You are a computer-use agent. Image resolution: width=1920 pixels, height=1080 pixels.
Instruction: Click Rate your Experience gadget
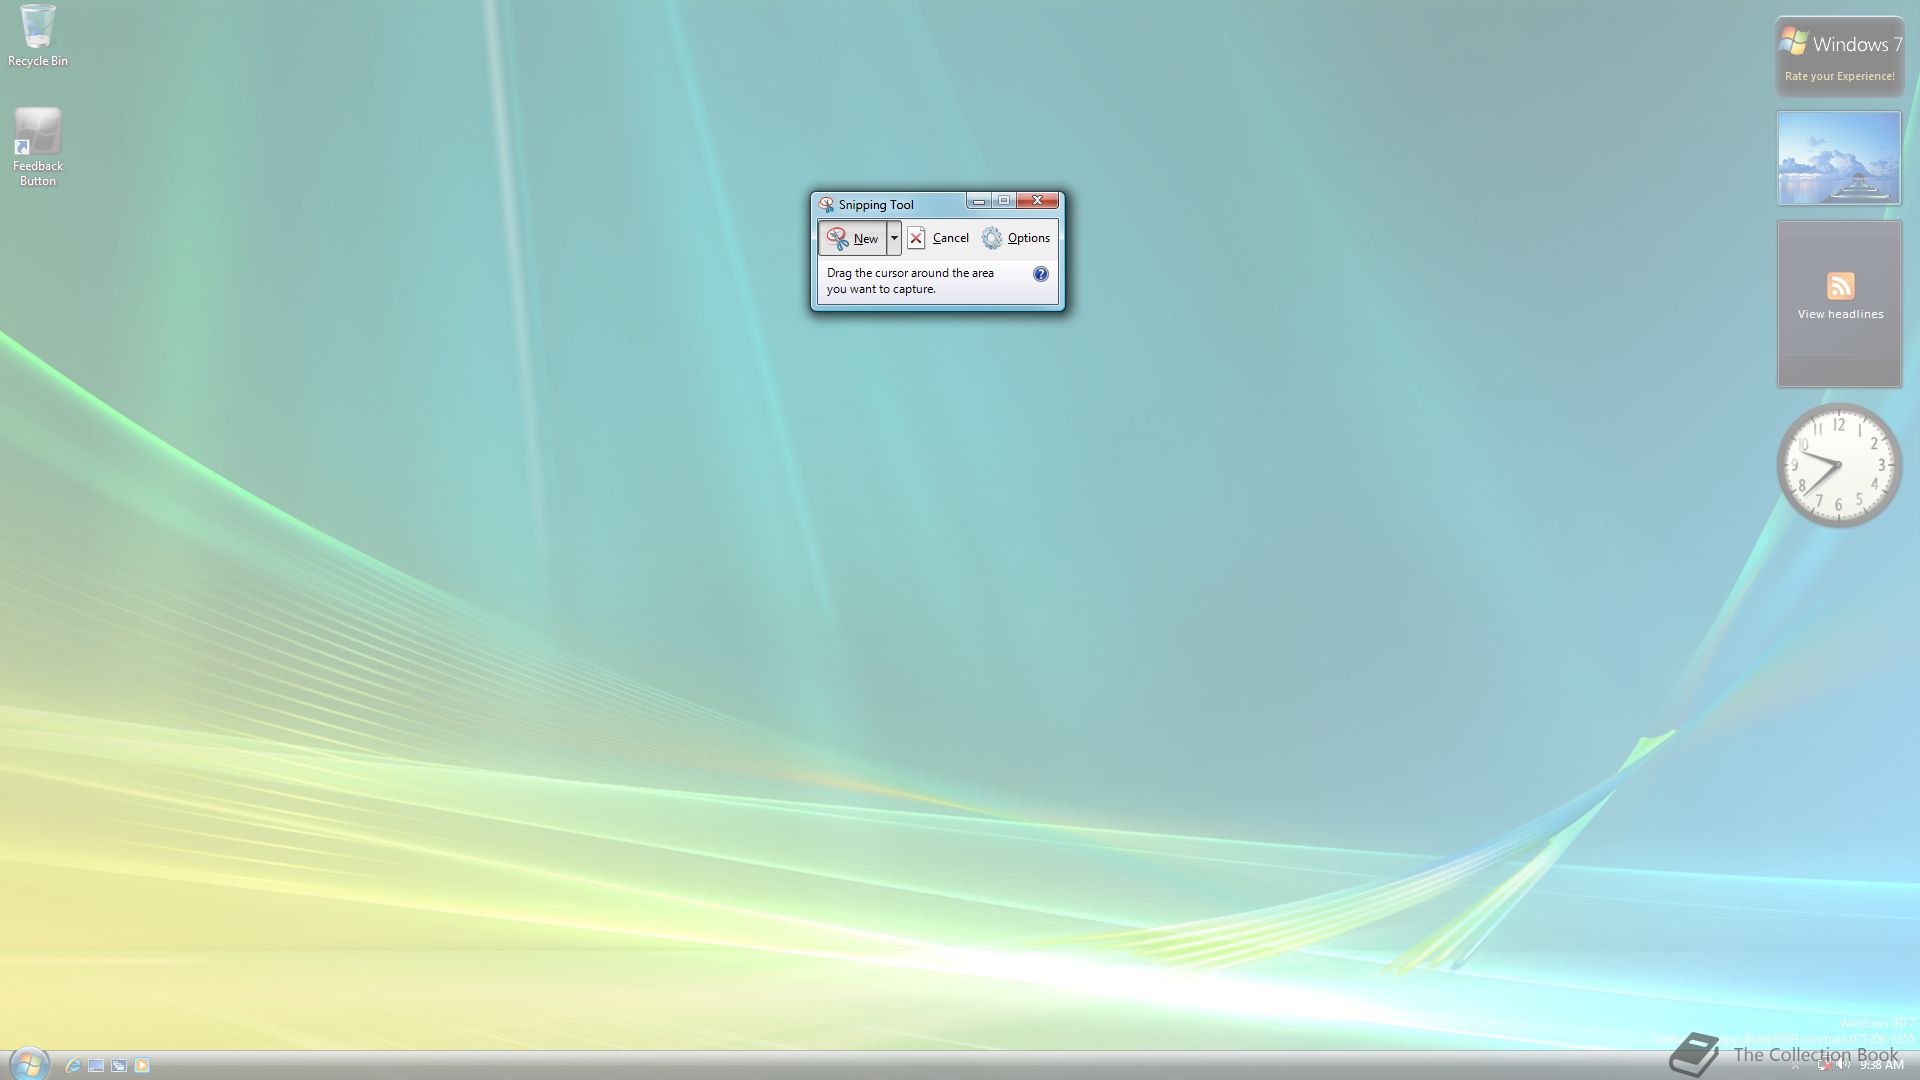coord(1839,57)
